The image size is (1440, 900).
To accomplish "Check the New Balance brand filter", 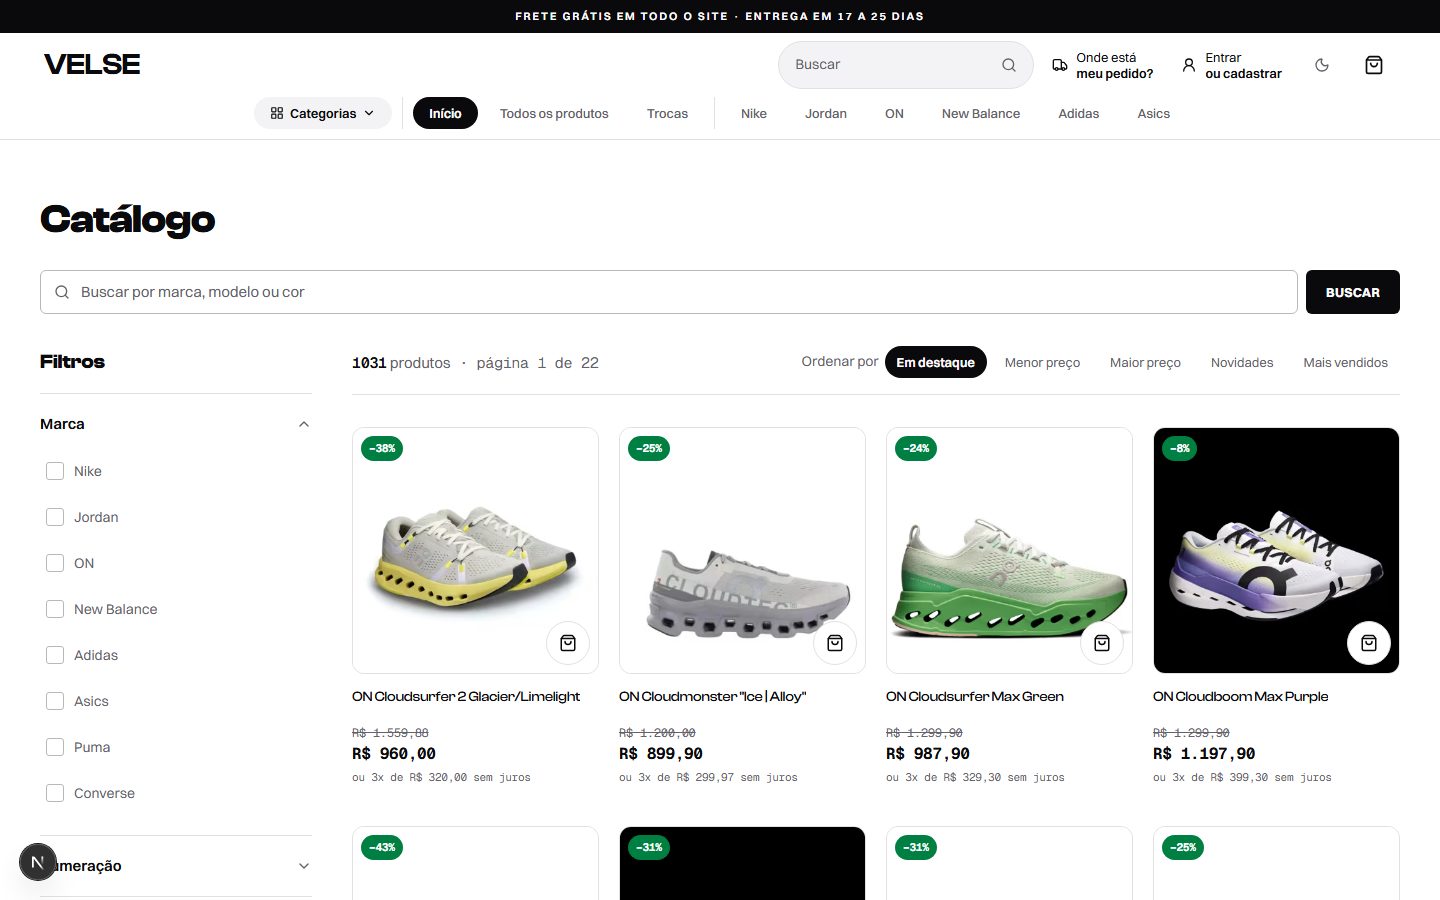I will 55,609.
